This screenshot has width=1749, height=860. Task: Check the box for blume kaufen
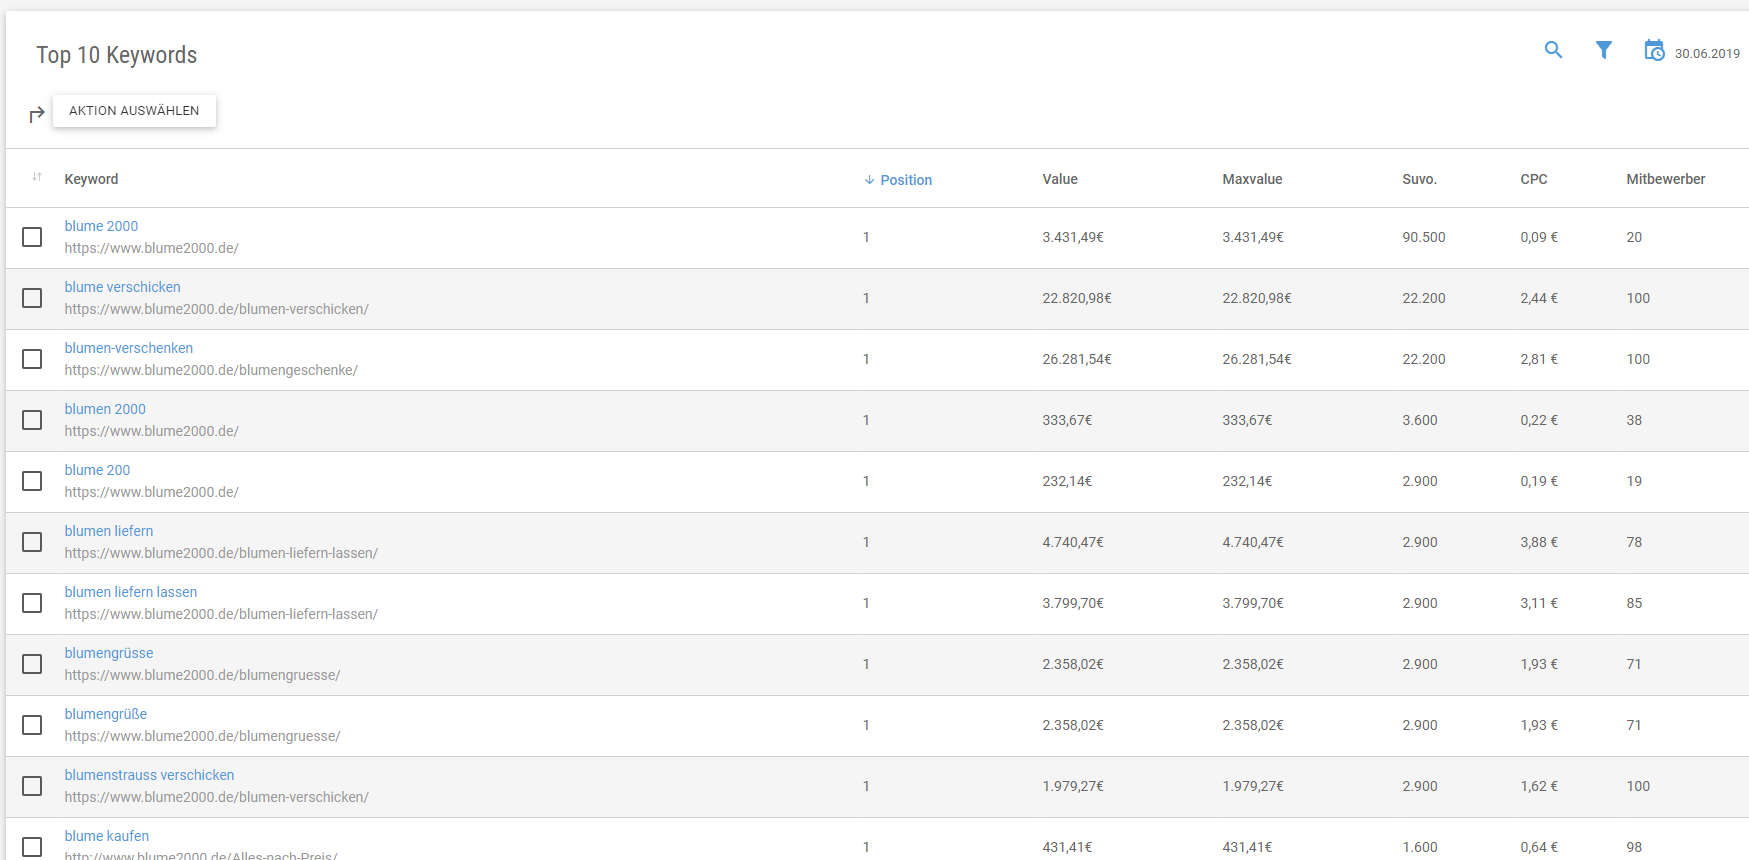tap(32, 847)
